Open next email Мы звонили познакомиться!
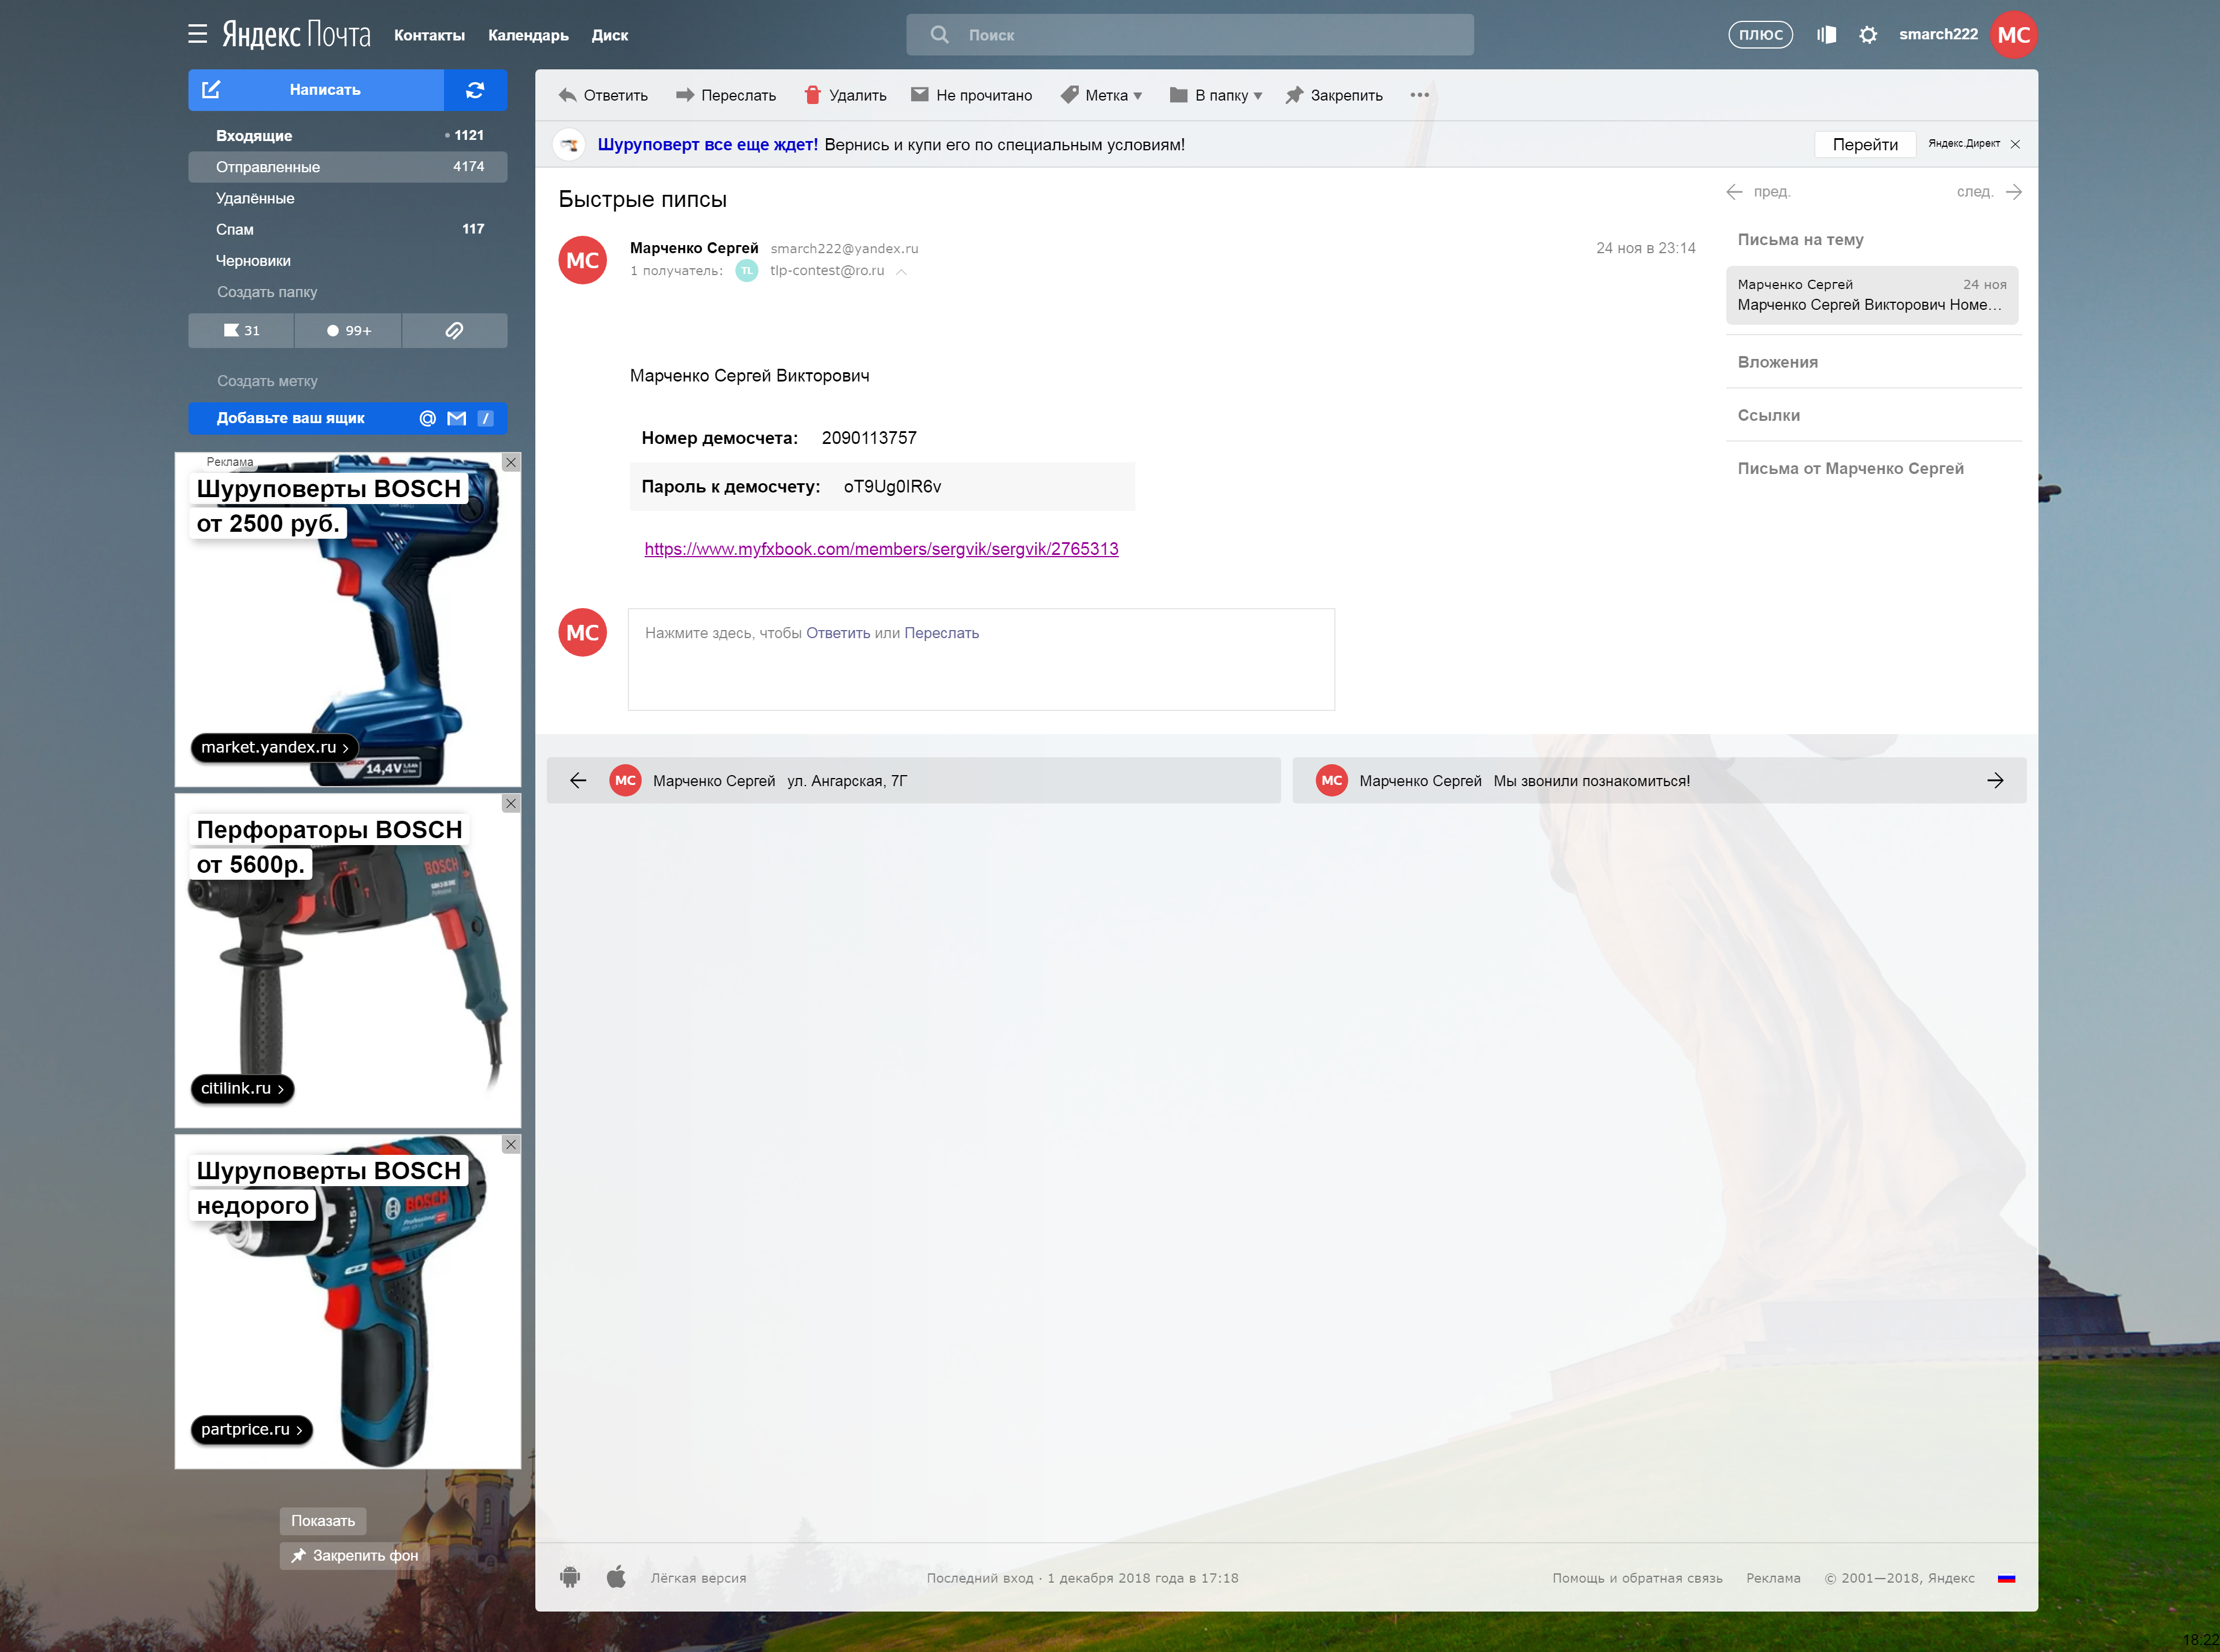Image resolution: width=2220 pixels, height=1652 pixels. pos(1659,780)
